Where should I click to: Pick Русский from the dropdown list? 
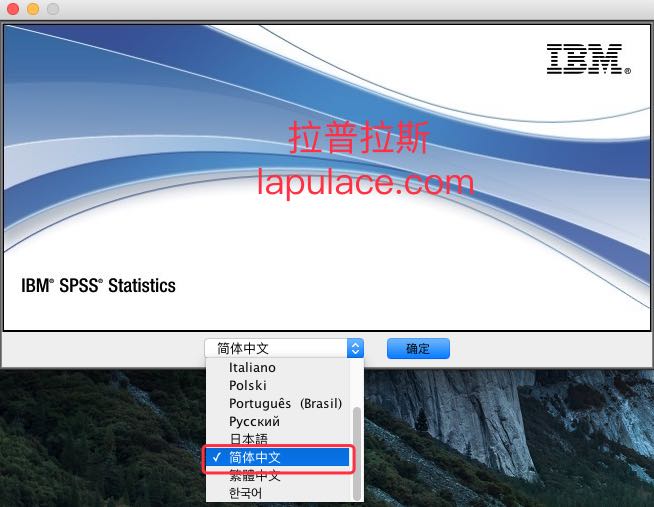(x=254, y=422)
